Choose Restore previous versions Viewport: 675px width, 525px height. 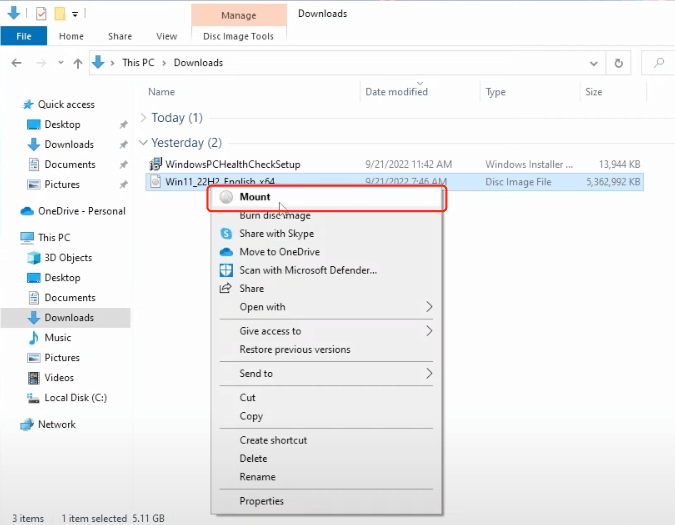point(326,349)
